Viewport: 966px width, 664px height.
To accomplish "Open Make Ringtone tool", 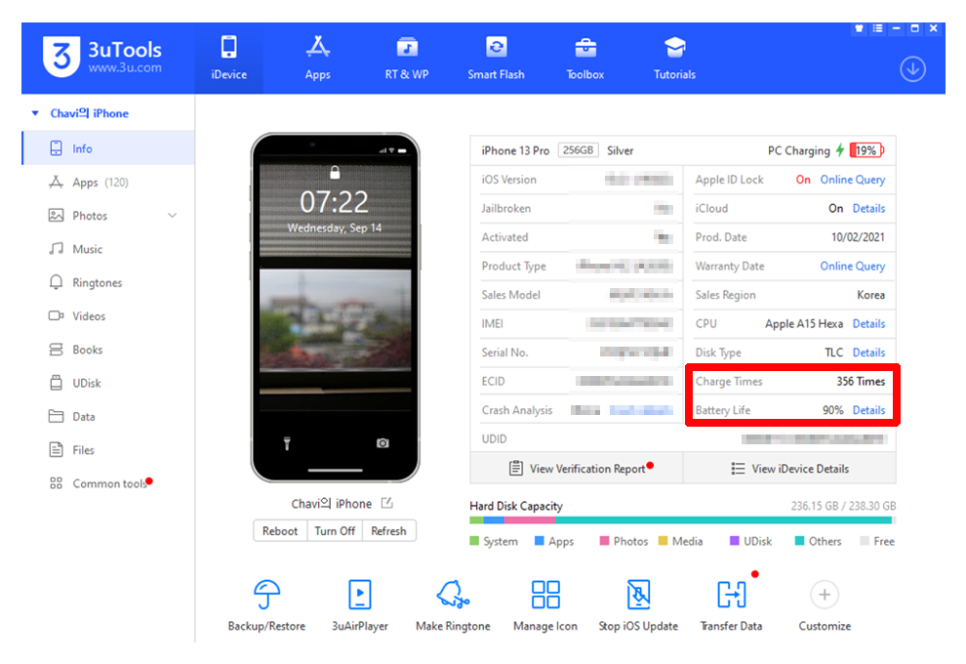I will click(453, 605).
